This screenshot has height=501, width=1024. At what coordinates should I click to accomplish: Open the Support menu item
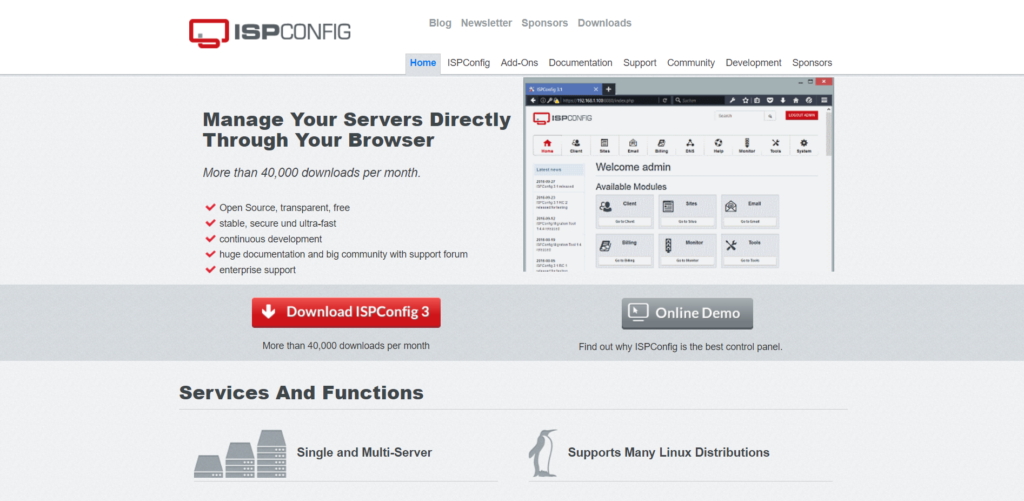click(639, 63)
